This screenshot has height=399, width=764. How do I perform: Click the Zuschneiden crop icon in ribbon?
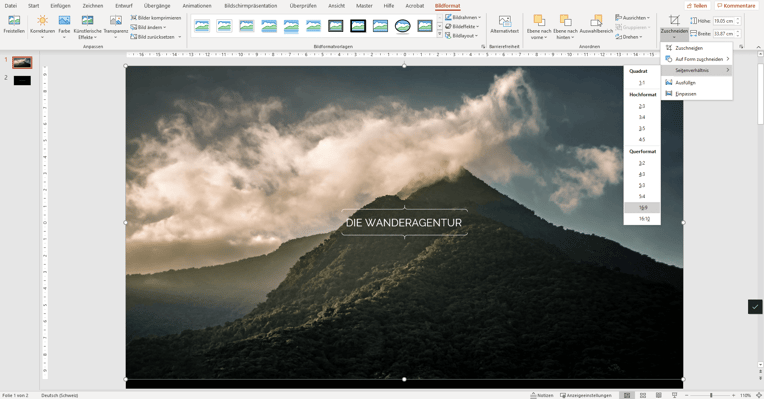coord(674,20)
